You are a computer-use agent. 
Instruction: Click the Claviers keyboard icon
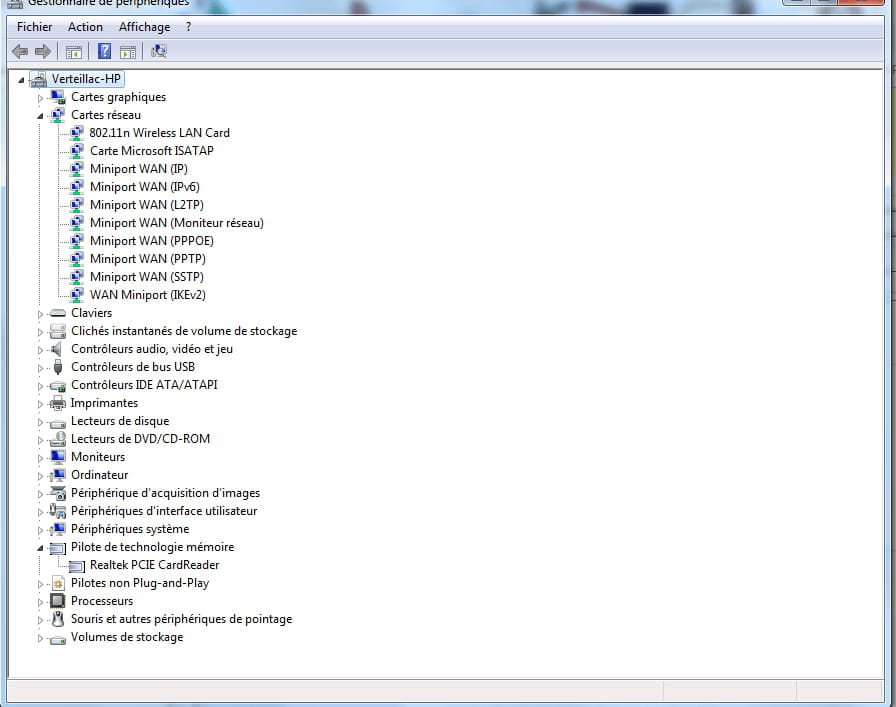point(58,313)
